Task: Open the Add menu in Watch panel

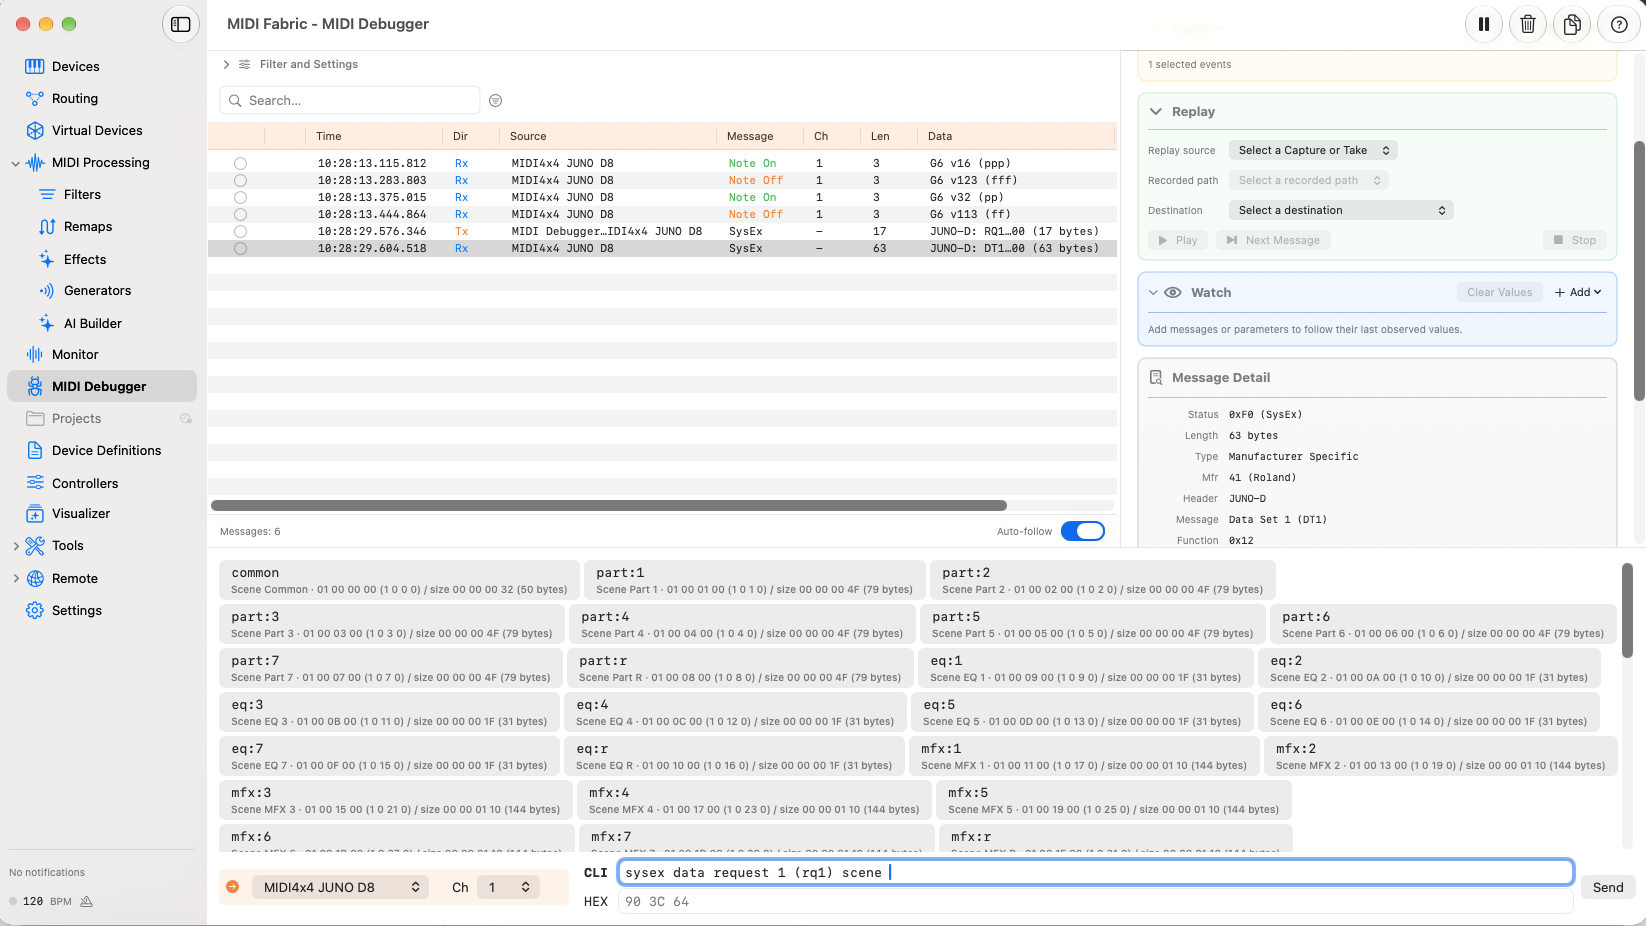Action: point(1578,292)
